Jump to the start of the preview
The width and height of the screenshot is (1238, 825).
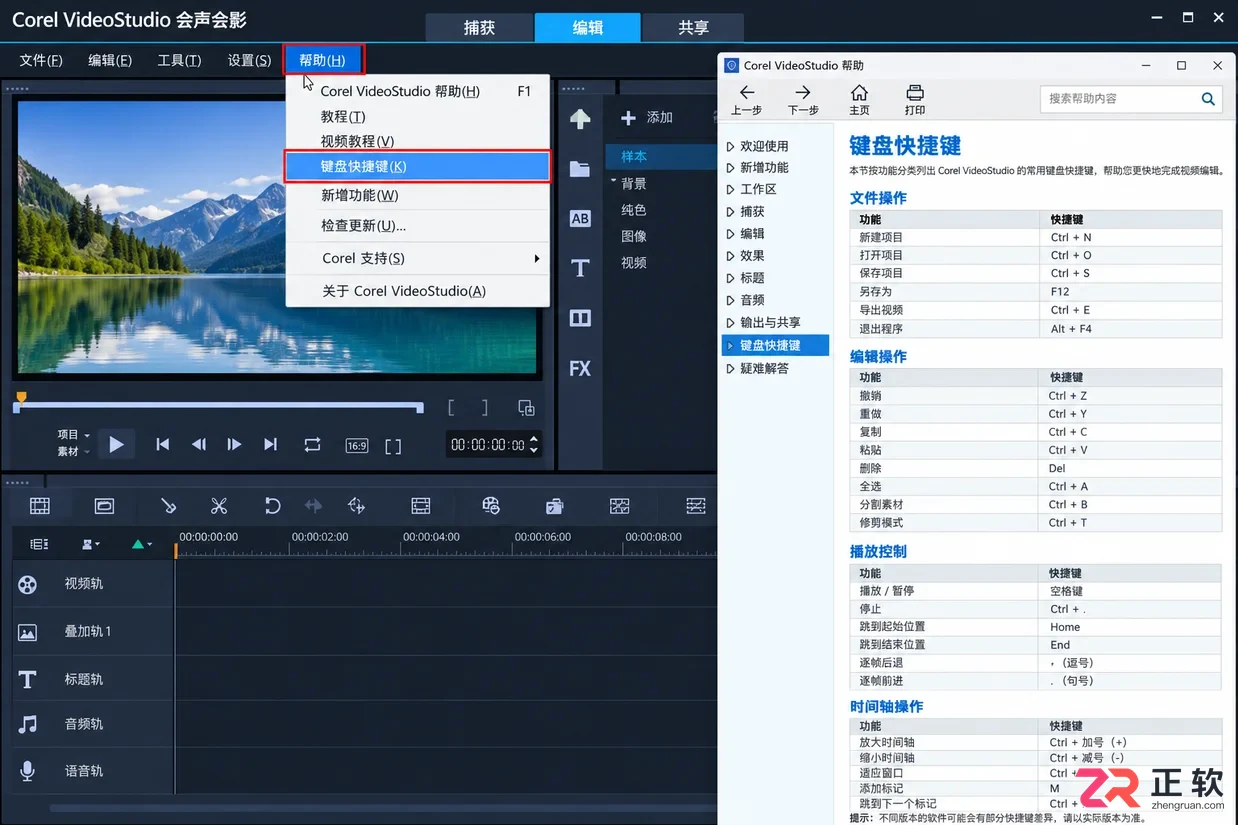click(163, 444)
